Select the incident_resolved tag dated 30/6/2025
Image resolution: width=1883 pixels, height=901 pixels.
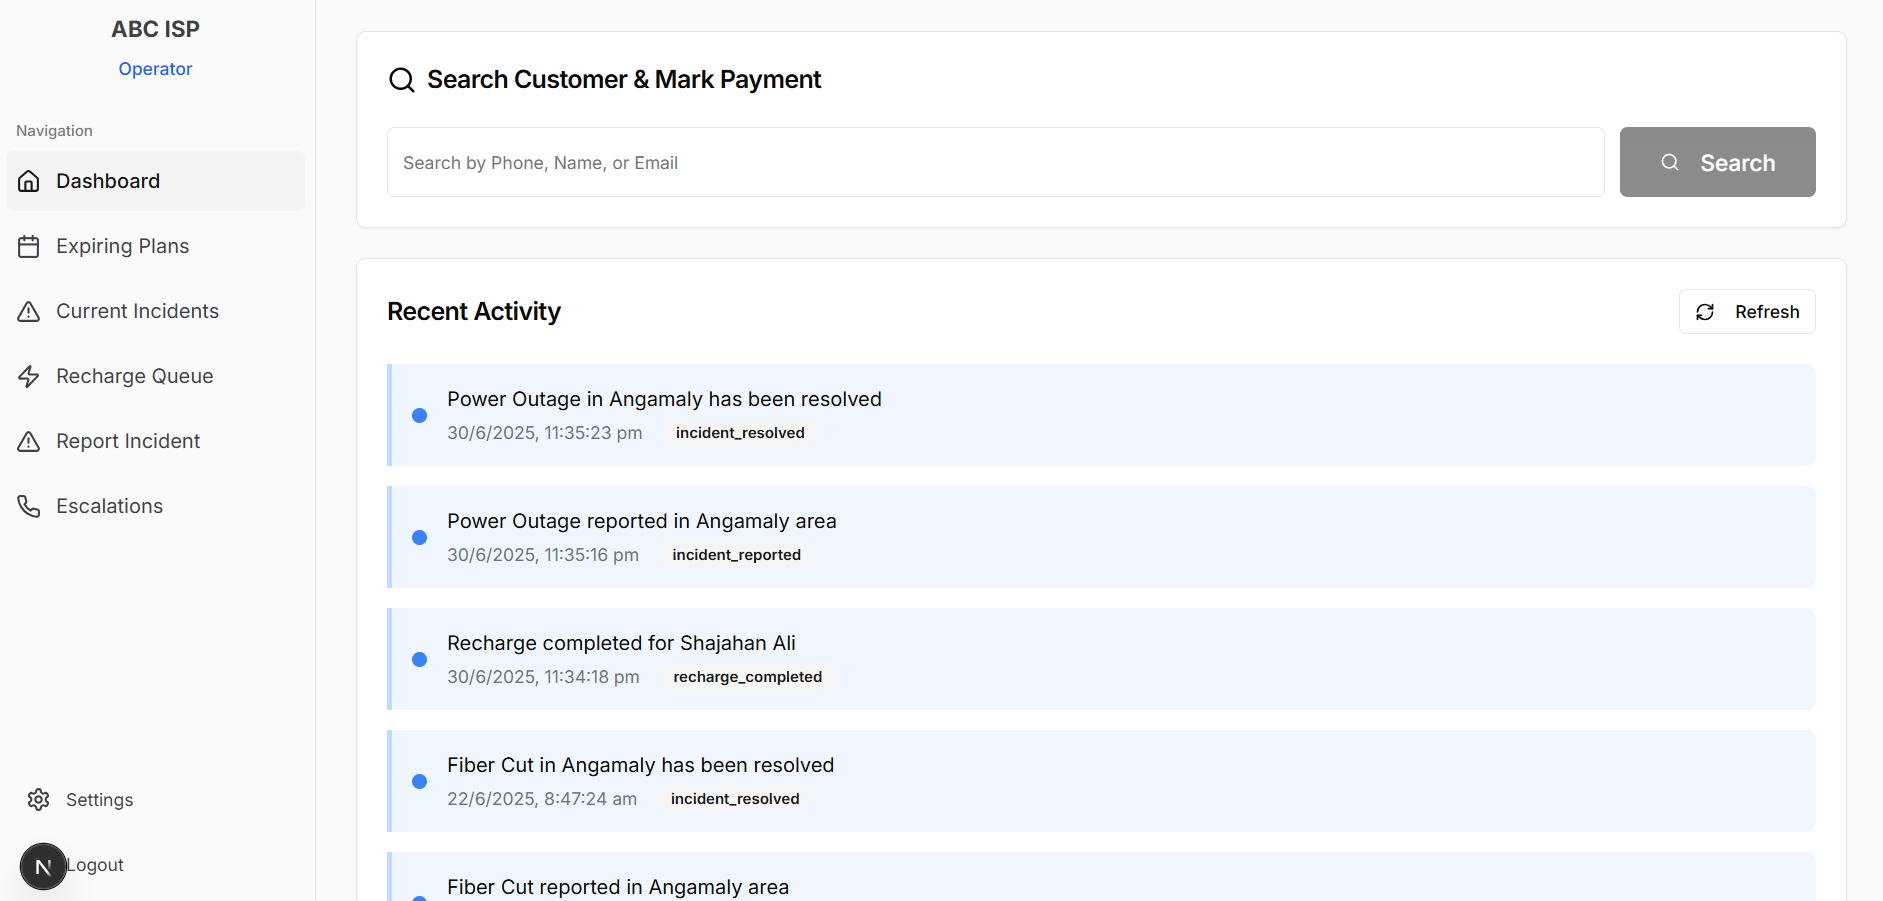740,433
